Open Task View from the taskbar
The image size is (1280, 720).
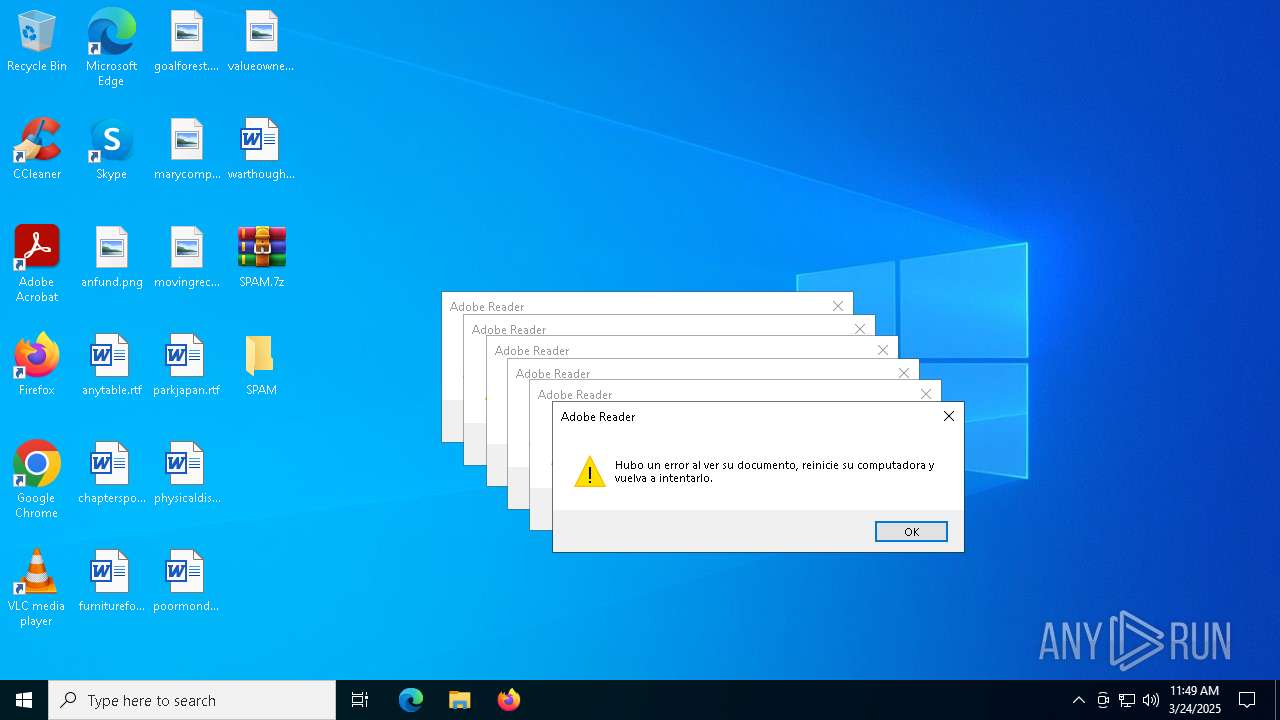pos(360,700)
